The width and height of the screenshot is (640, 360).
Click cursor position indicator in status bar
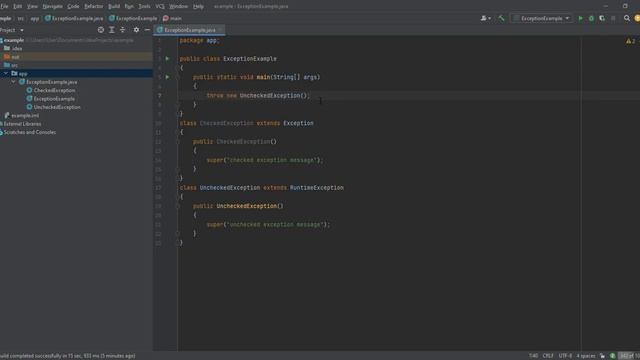click(533, 356)
